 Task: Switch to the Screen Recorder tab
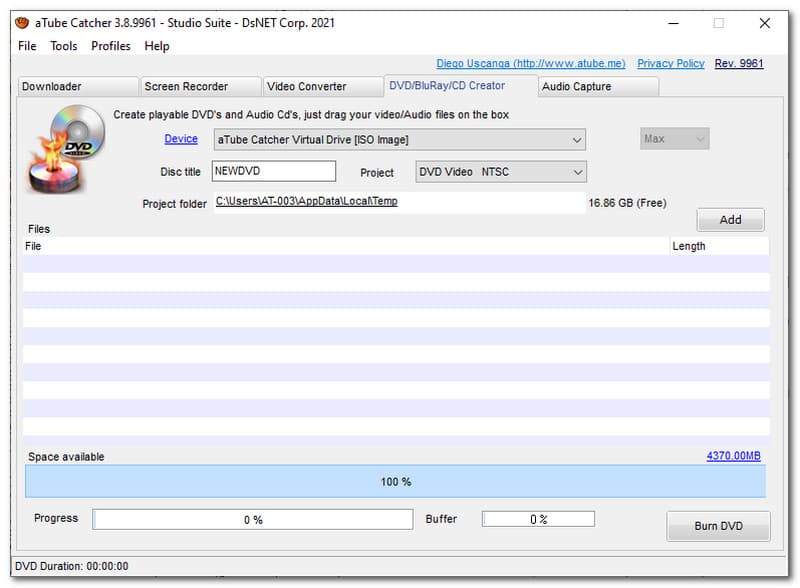[x=201, y=86]
